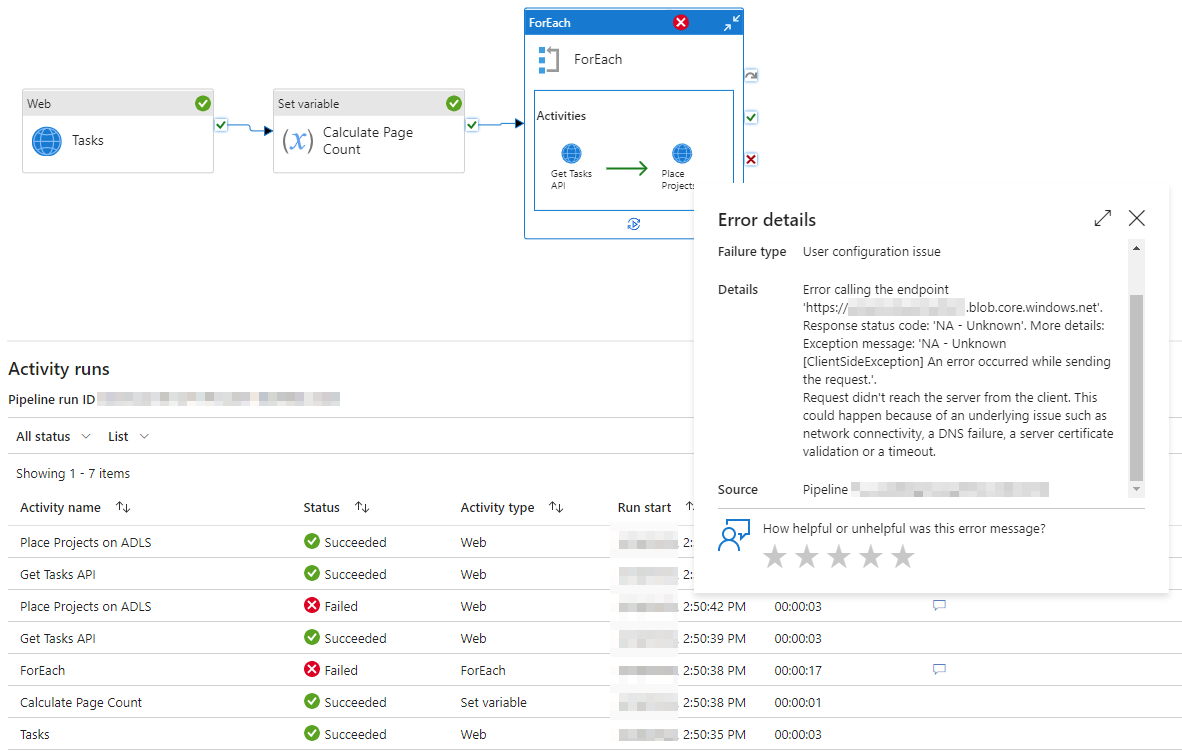
Task: Expand Error details panel with the diagonal arrow
Action: [x=1102, y=218]
